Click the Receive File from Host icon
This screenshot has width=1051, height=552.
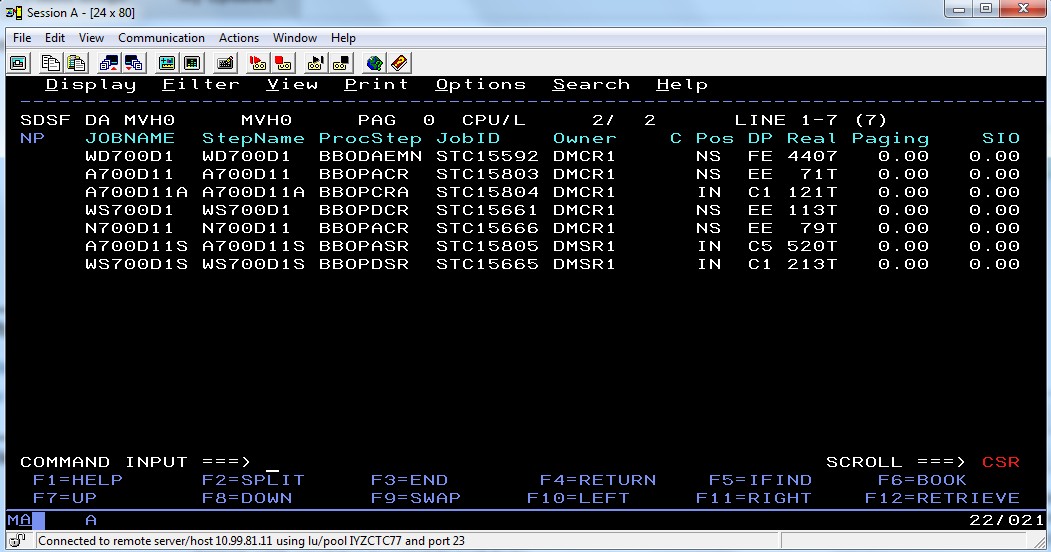(x=134, y=63)
